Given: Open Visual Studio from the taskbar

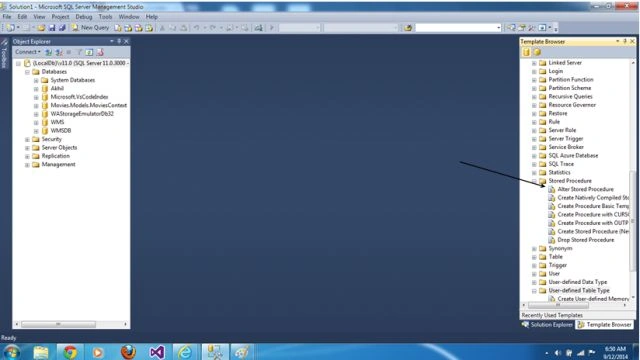Looking at the screenshot, I should pyautogui.click(x=157, y=352).
